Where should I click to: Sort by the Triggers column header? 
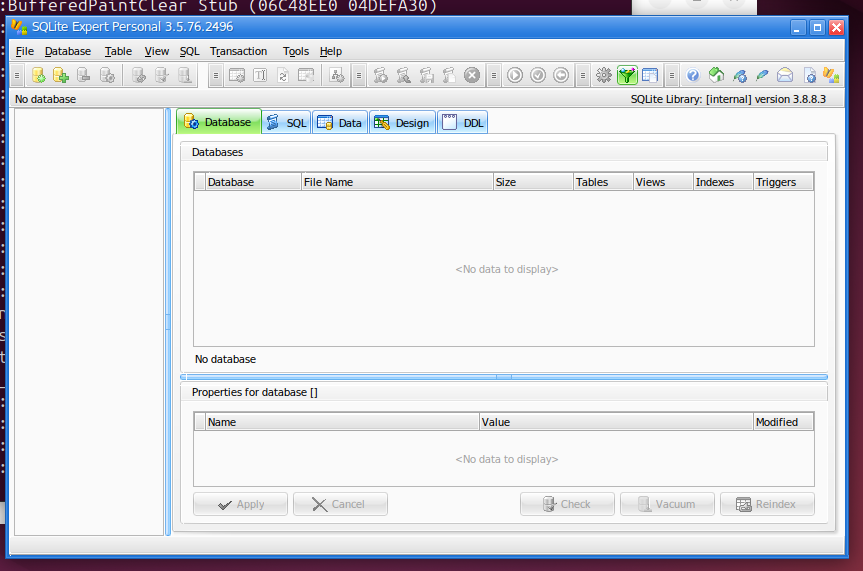pos(783,182)
